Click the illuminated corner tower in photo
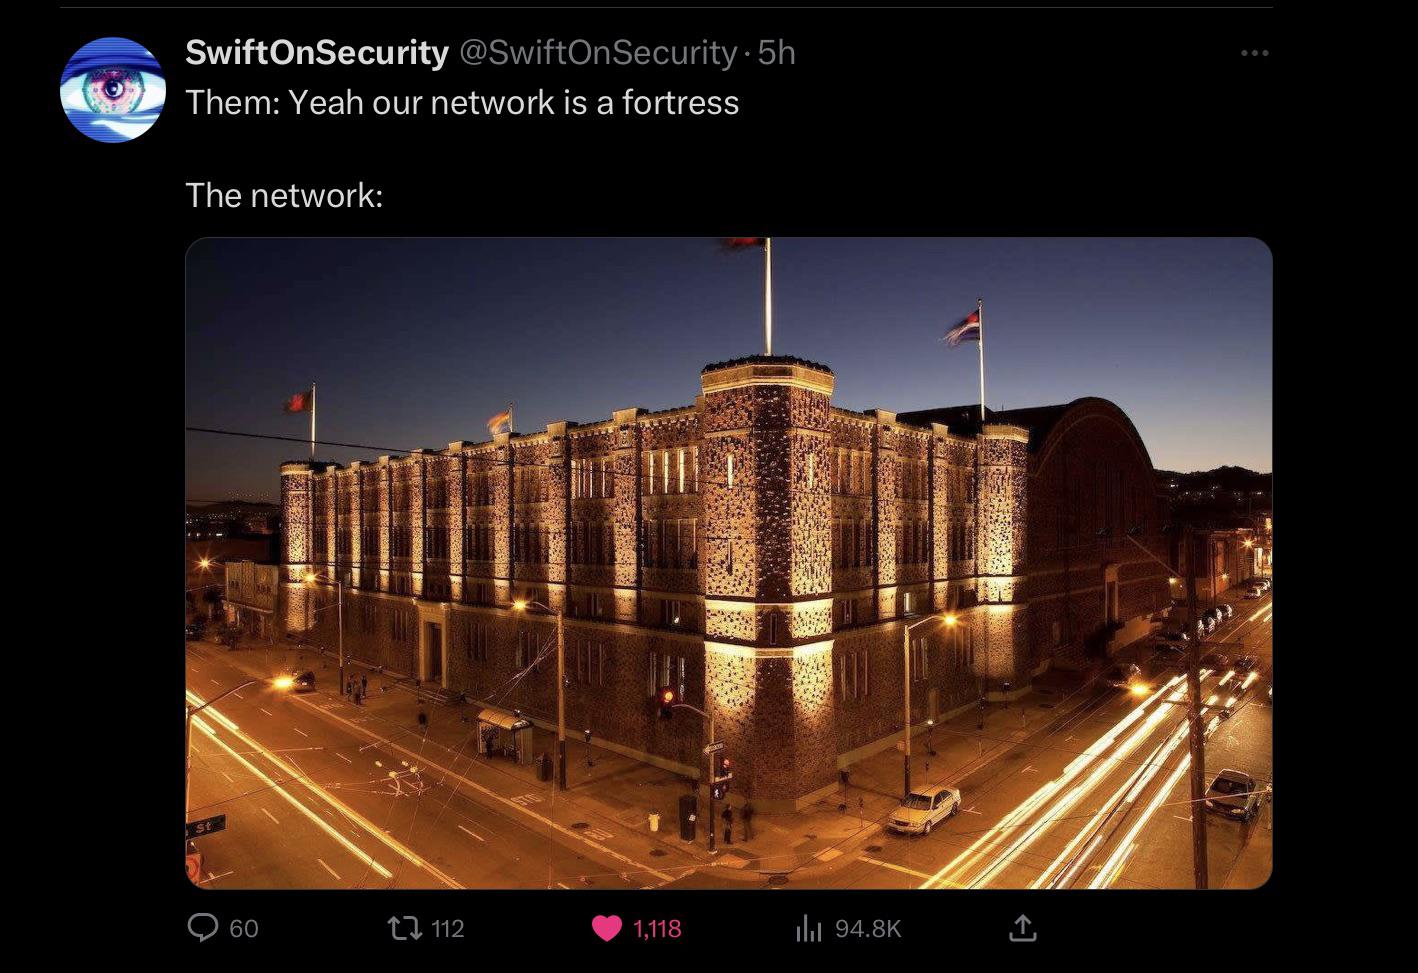 pos(767,580)
